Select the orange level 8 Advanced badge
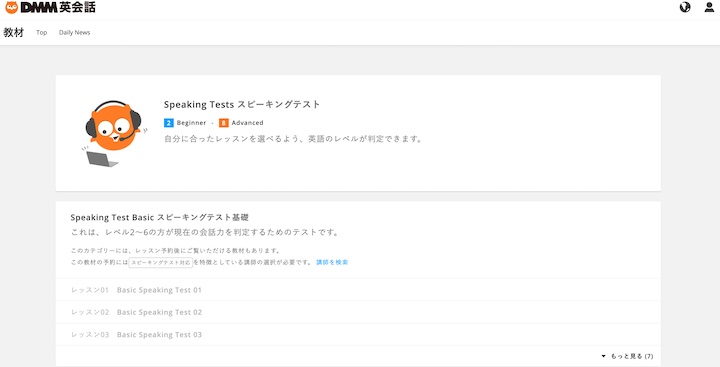 [x=224, y=123]
